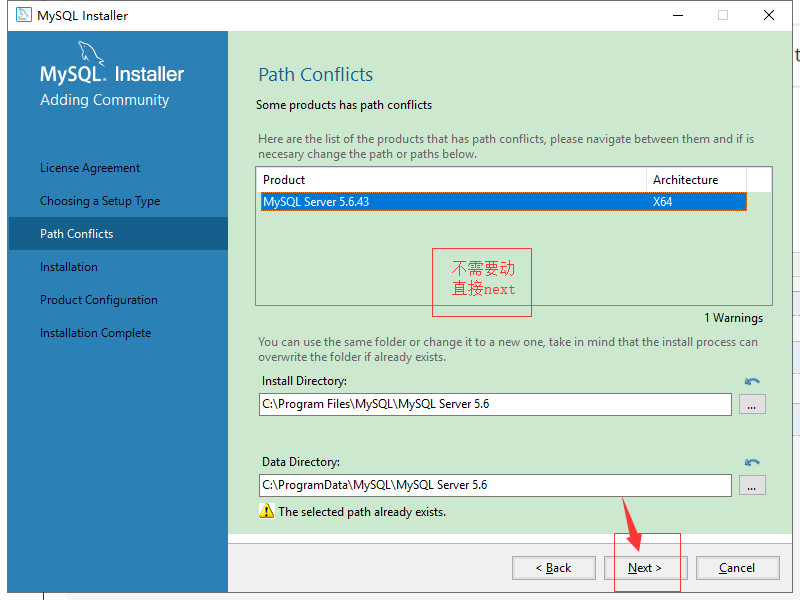Click 'The selected path already exists.' message

point(362,512)
